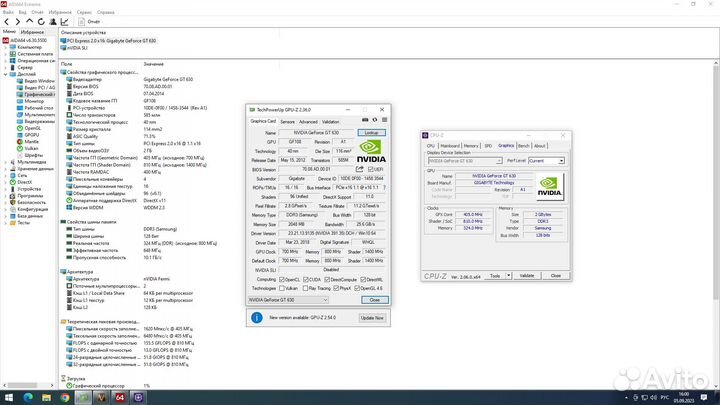Viewport: 720px width, 405px height.
Task: Open Справка menu in AIDA64
Action: (106, 12)
